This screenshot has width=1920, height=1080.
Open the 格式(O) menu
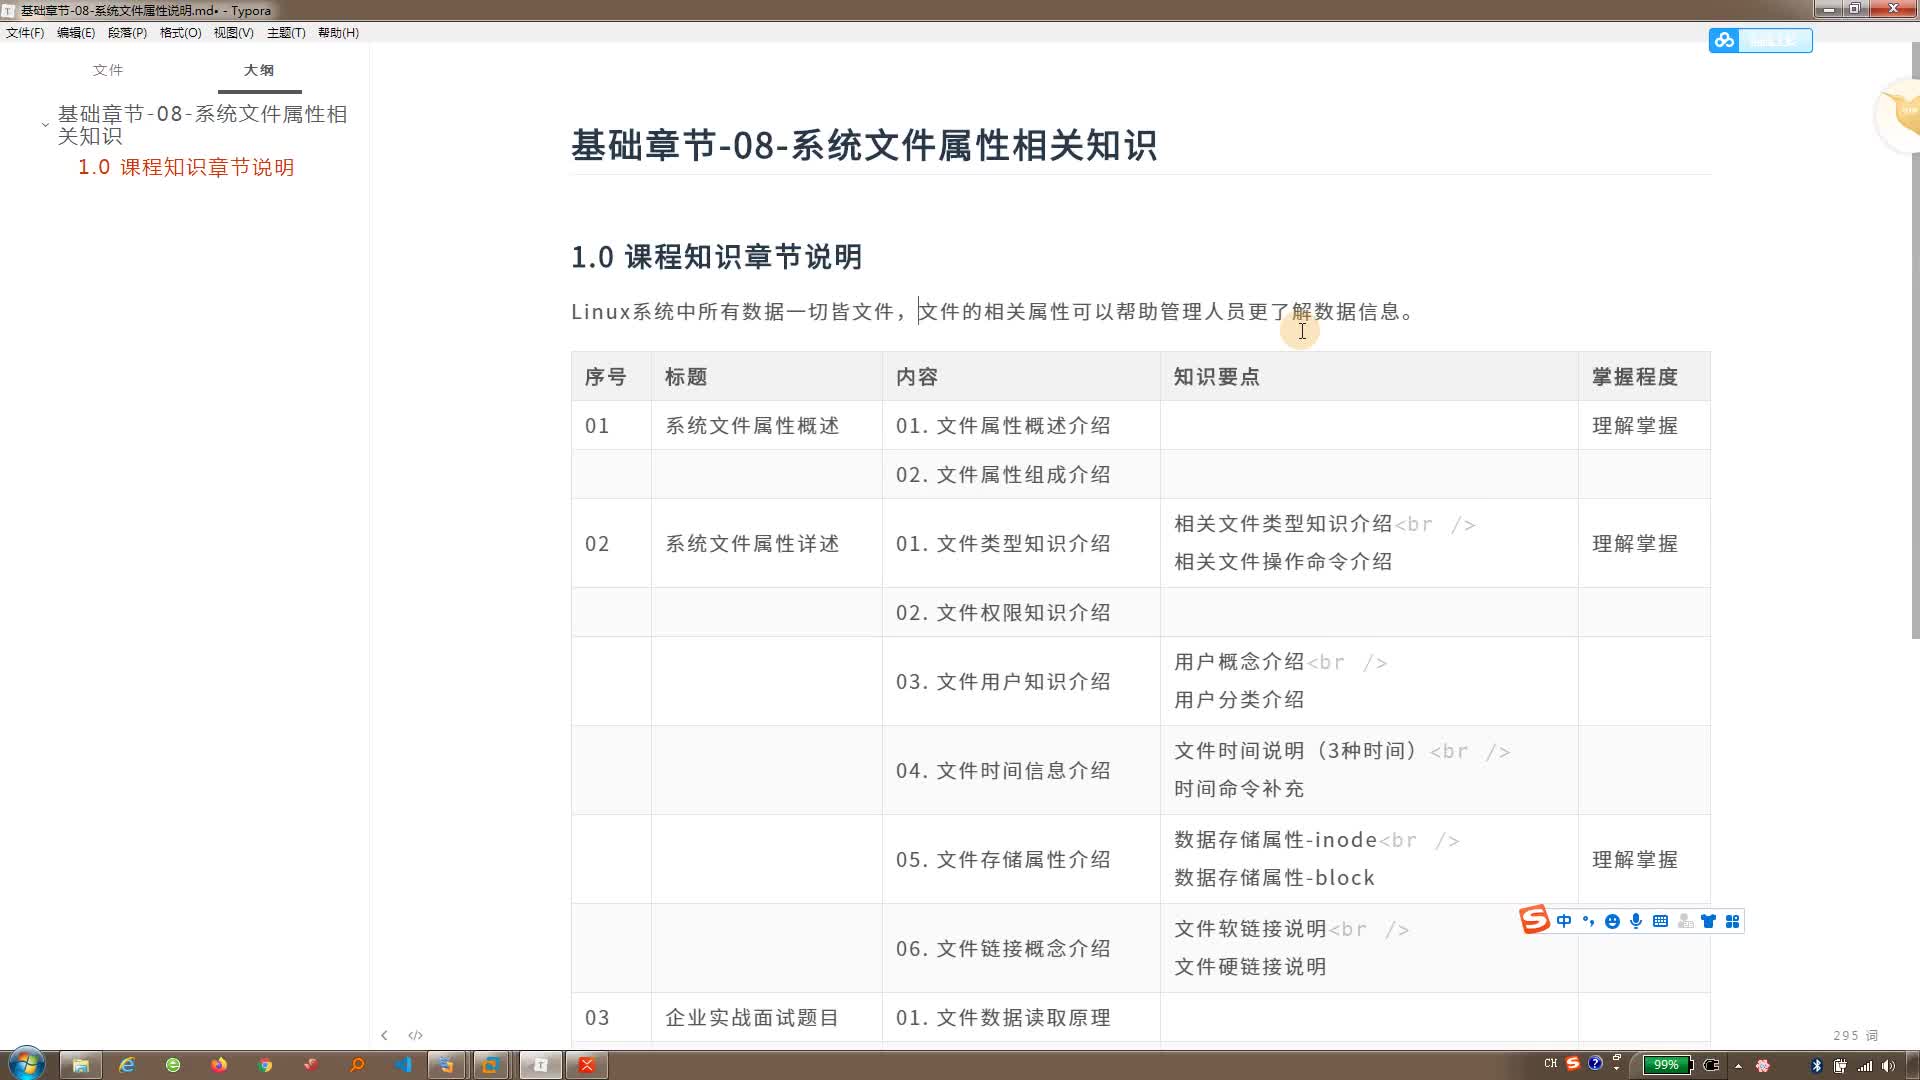click(180, 33)
